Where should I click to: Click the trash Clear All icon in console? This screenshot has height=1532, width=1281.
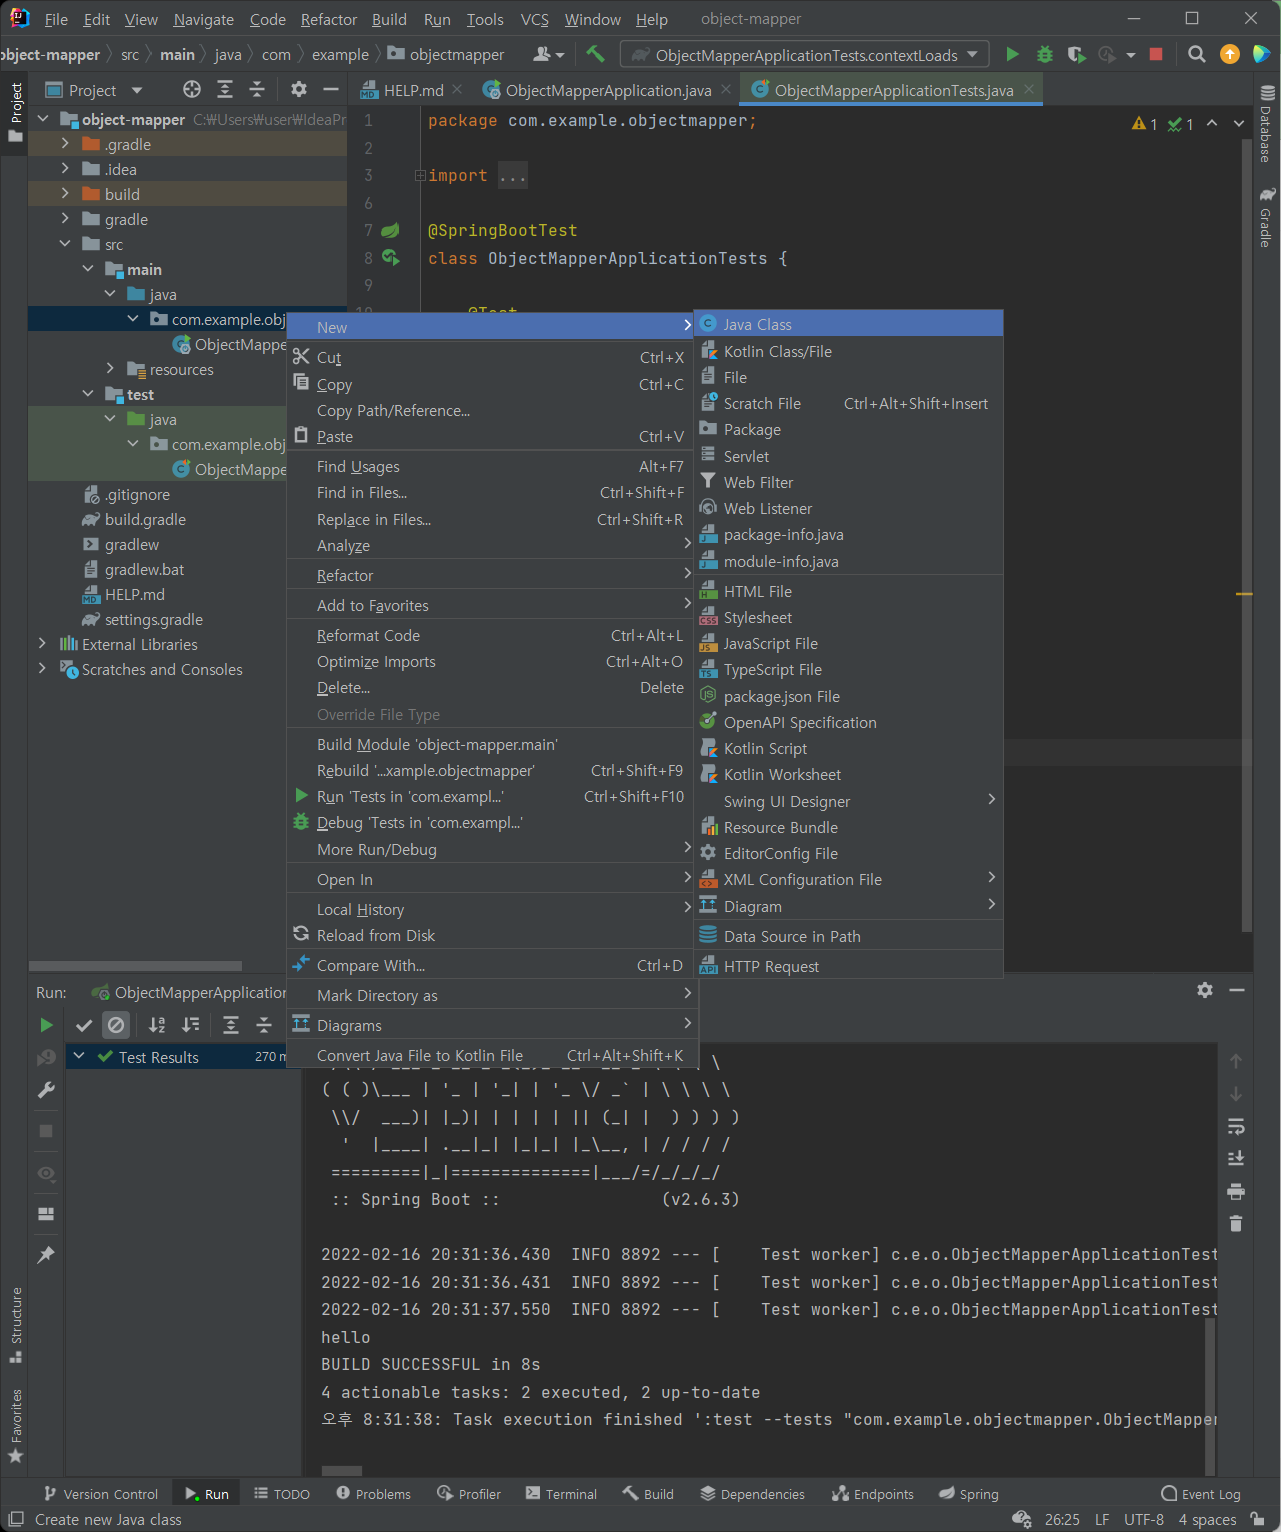coord(1236,1223)
